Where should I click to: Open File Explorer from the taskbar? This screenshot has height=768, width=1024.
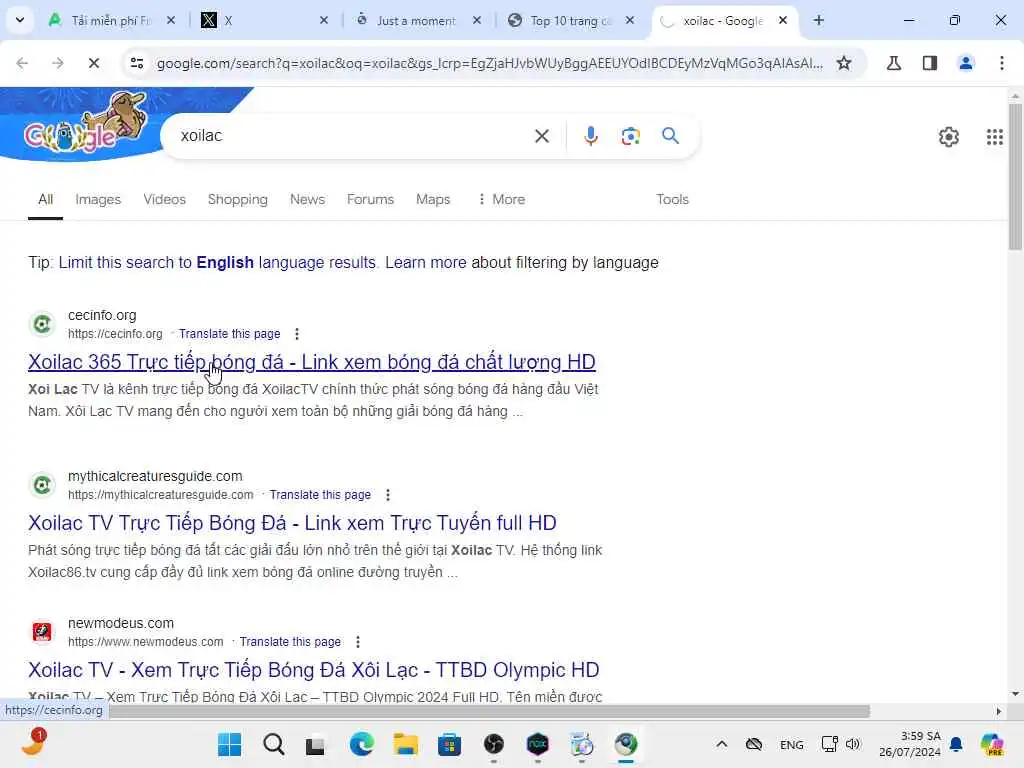(x=406, y=744)
